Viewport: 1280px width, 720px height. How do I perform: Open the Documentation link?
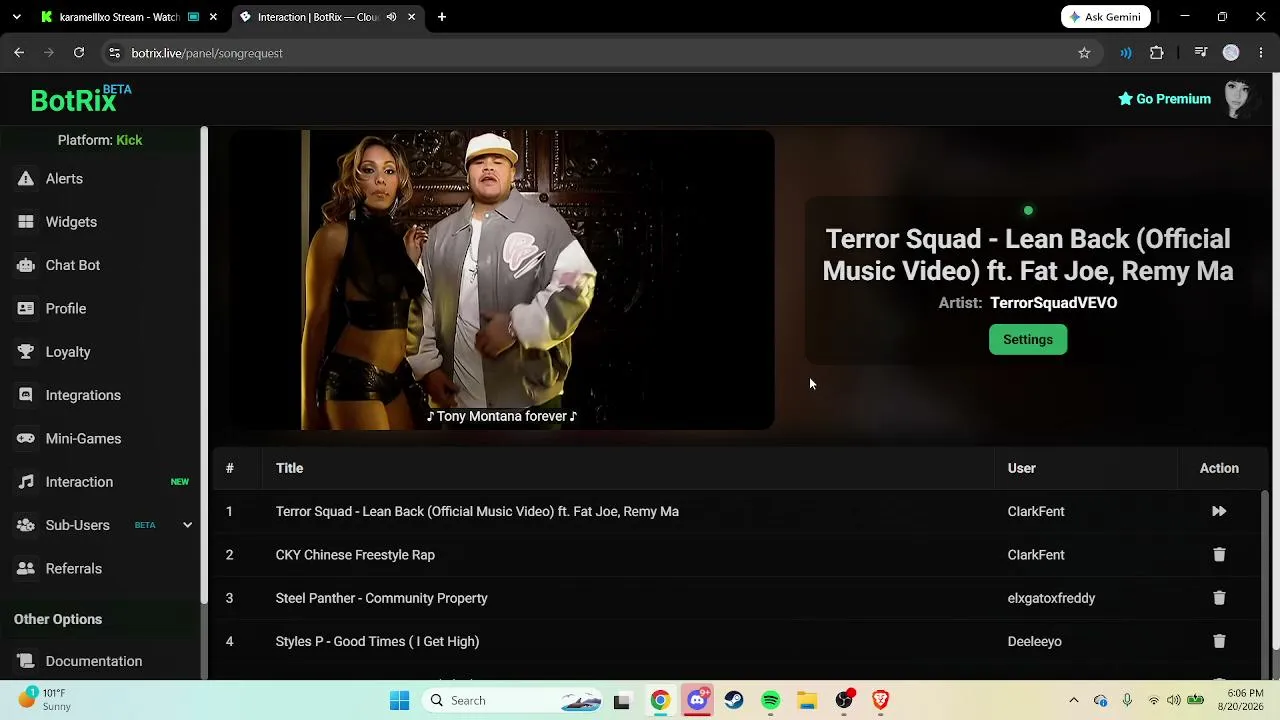tap(93, 661)
